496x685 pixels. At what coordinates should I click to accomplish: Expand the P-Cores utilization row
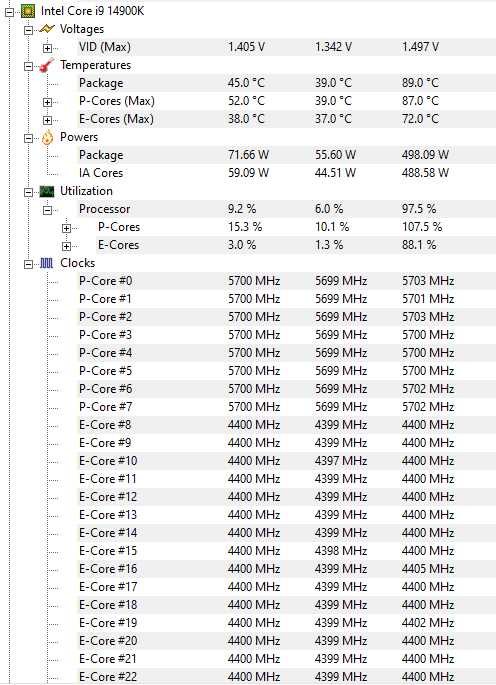coord(66,228)
